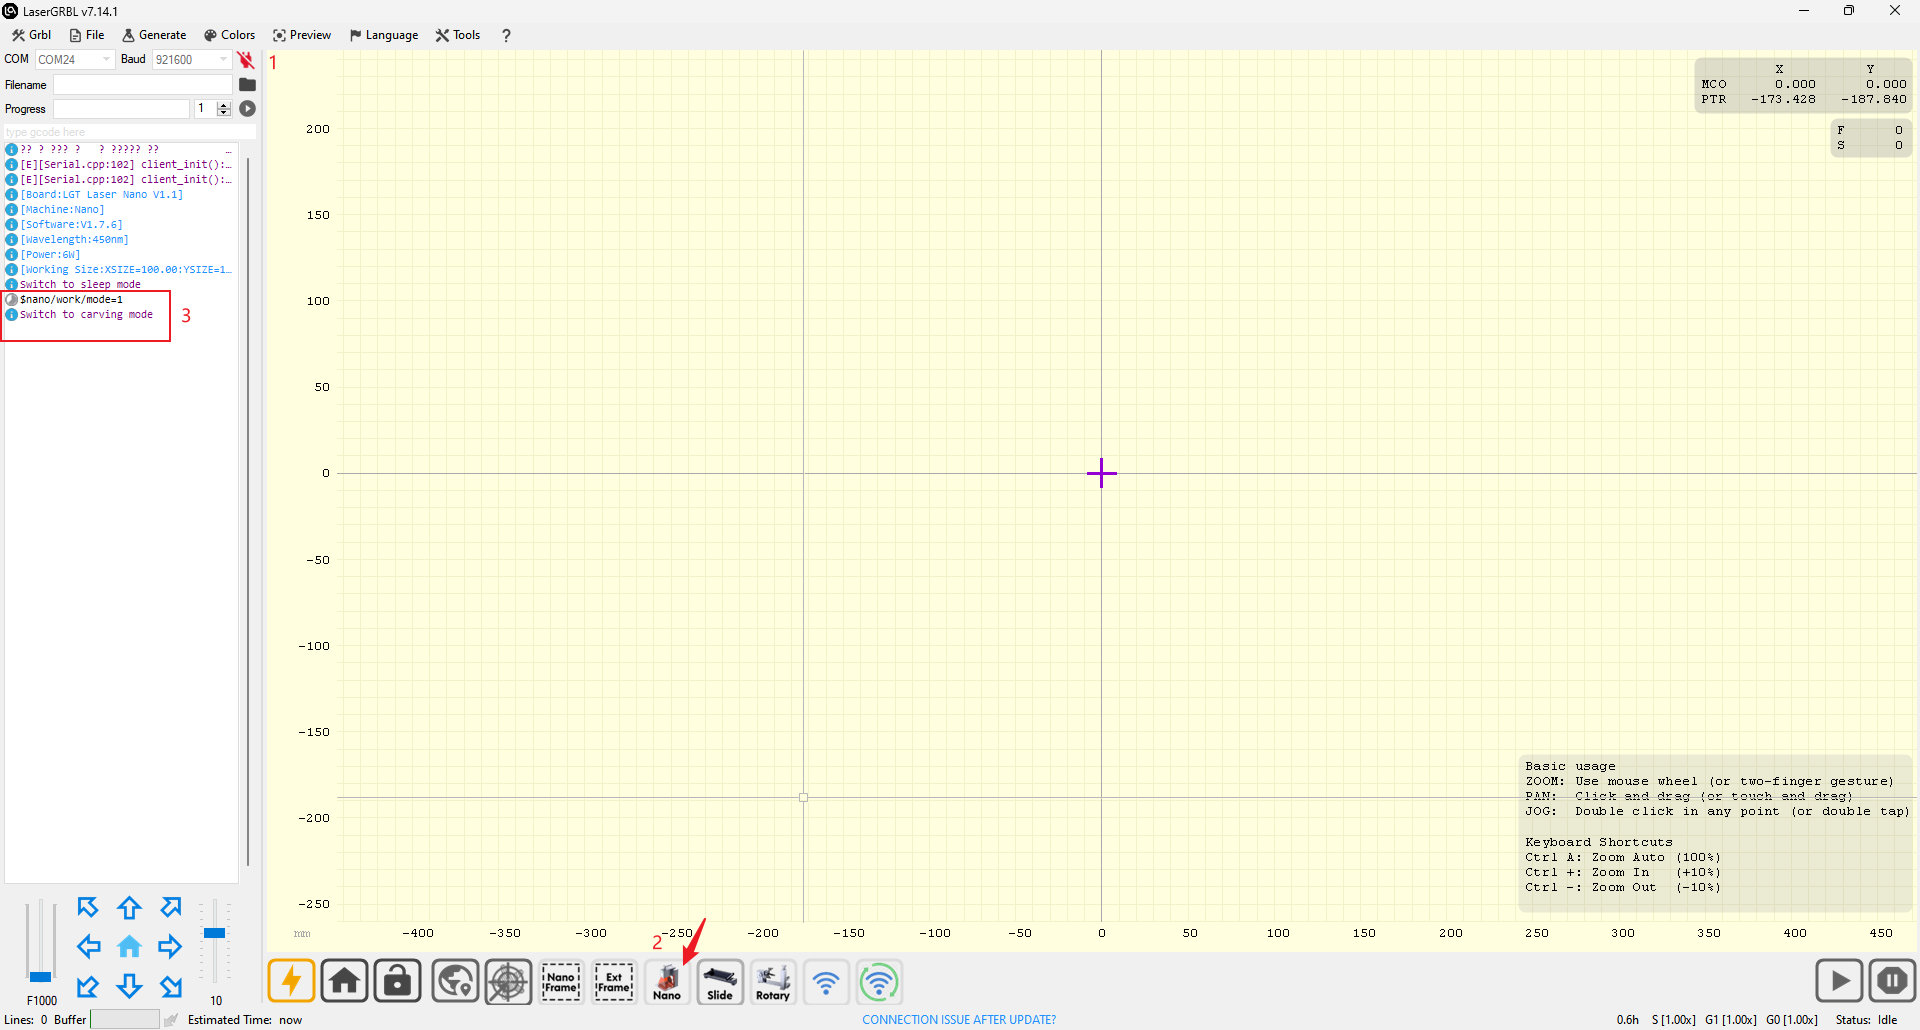Toggle the blue WiFi connection button
Image resolution: width=1920 pixels, height=1030 pixels.
826,982
